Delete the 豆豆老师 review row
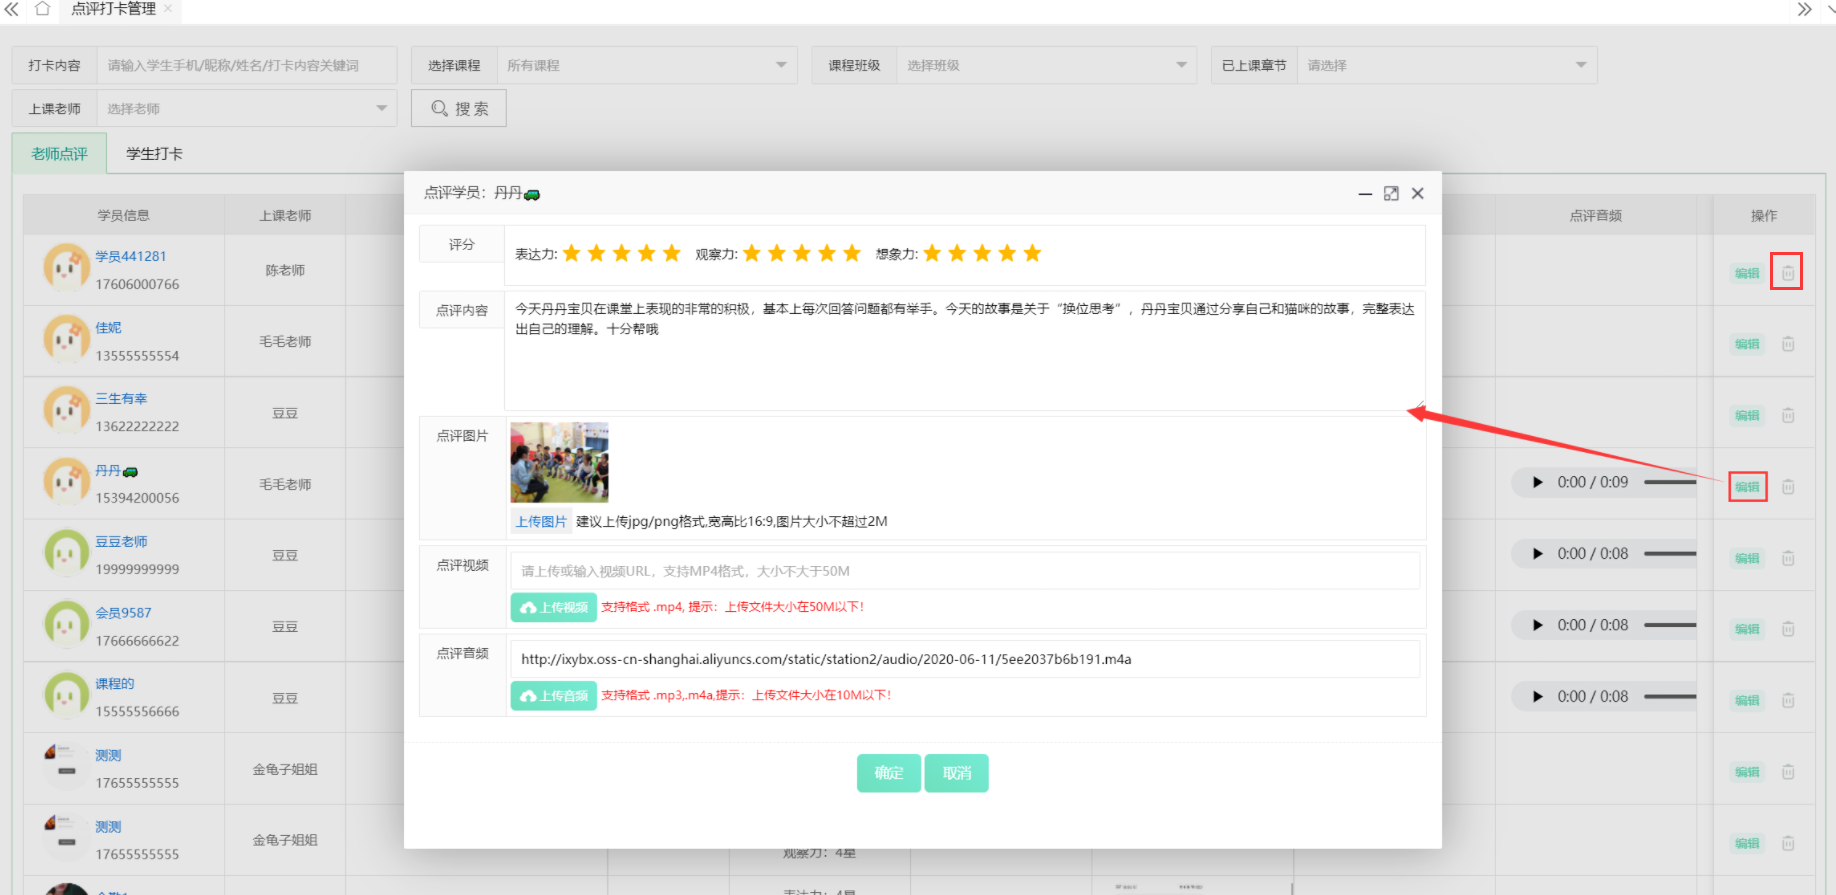 pyautogui.click(x=1788, y=558)
